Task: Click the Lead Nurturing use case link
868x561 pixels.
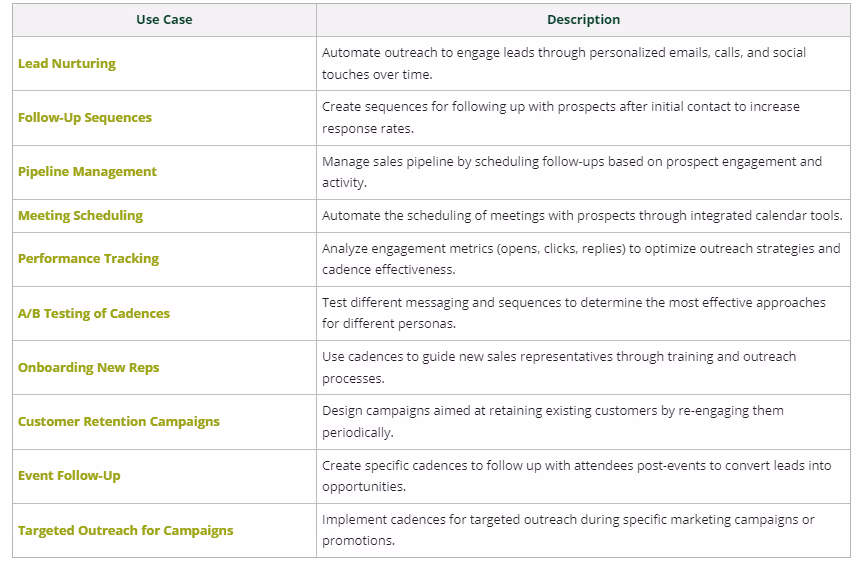Action: pyautogui.click(x=66, y=64)
